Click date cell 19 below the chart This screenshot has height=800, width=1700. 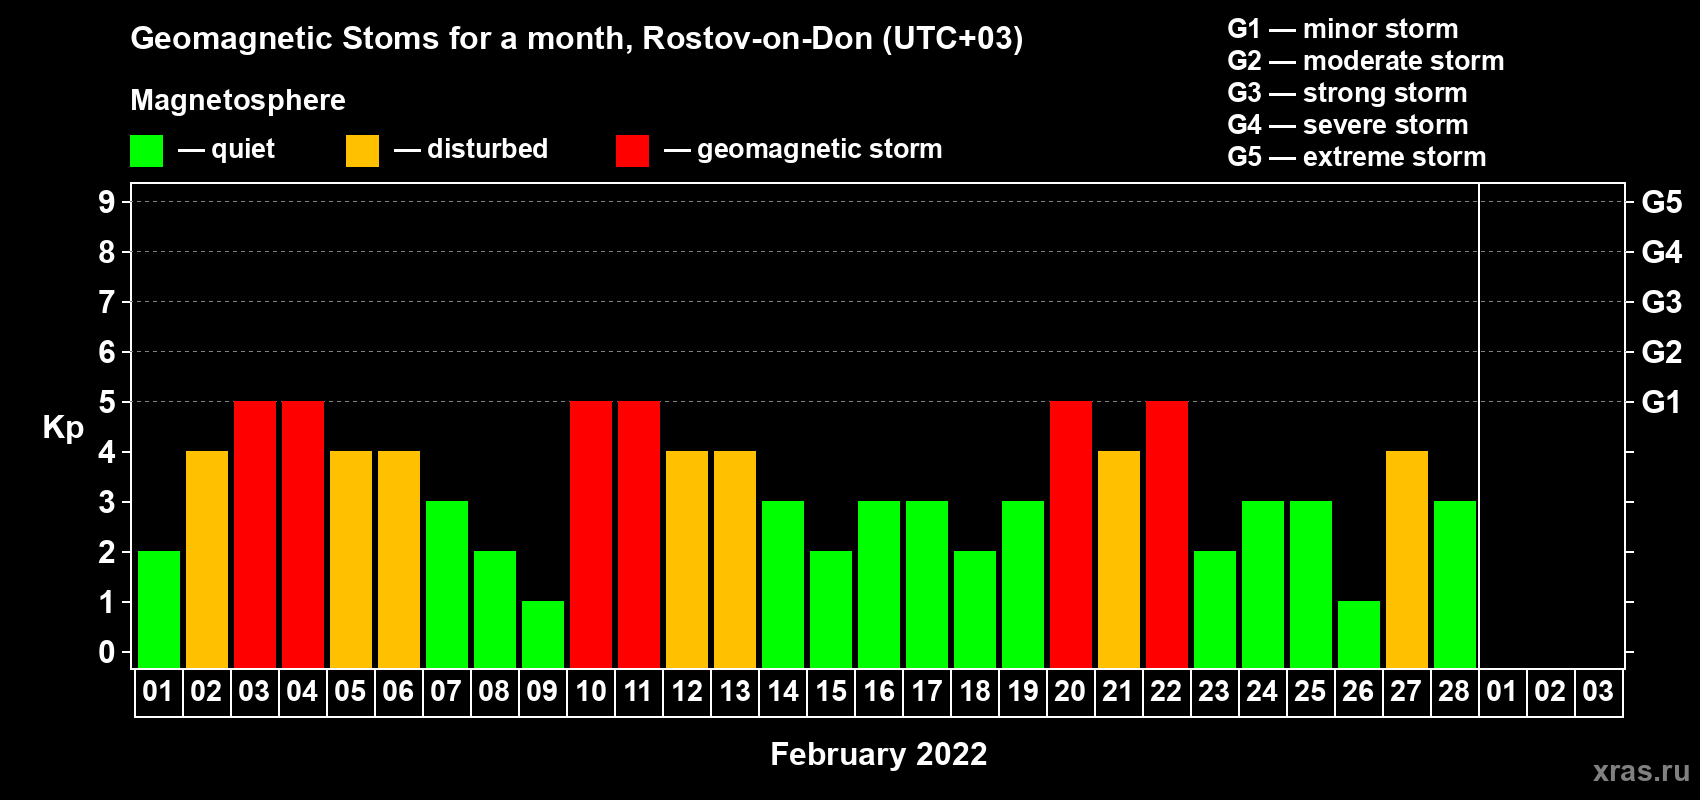point(1023,691)
